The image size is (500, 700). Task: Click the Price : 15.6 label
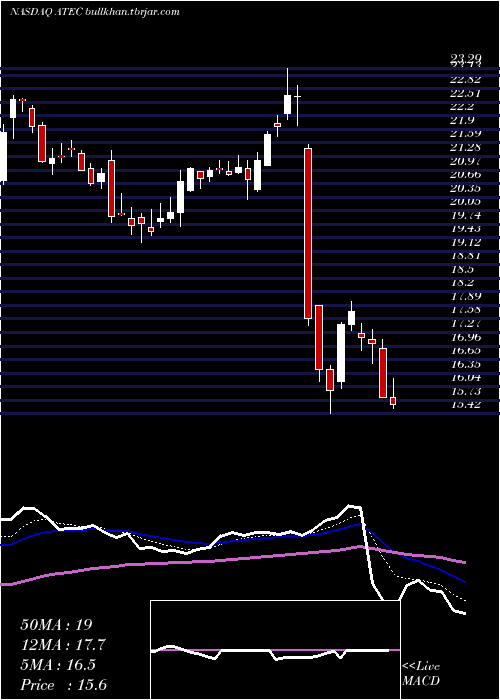64,685
